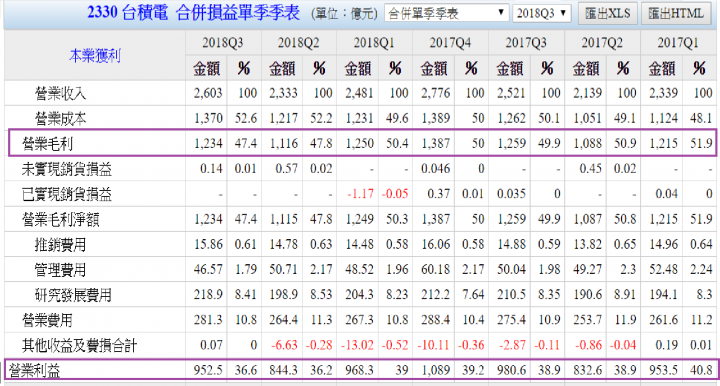This screenshot has width=720, height=386.
Task: Click the 匯出HTML button
Action: pos(676,13)
